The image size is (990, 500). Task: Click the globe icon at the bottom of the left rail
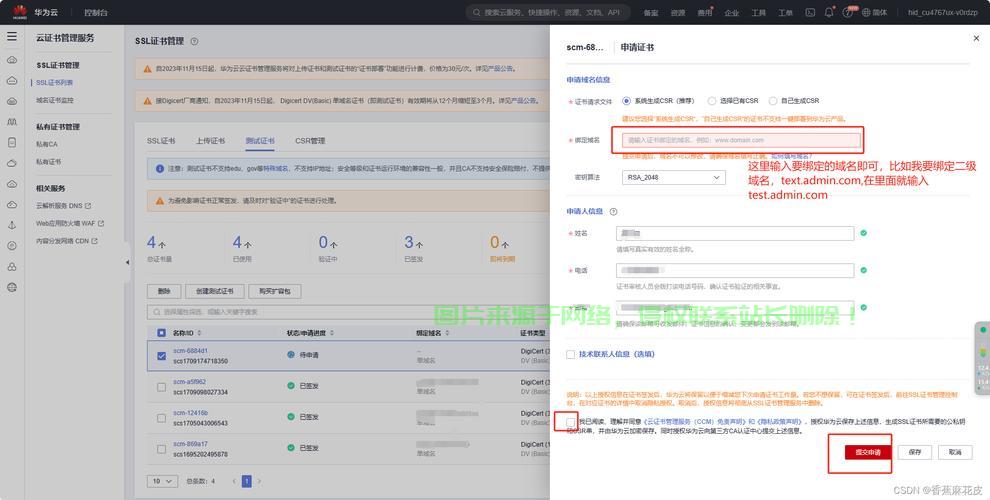(x=12, y=287)
